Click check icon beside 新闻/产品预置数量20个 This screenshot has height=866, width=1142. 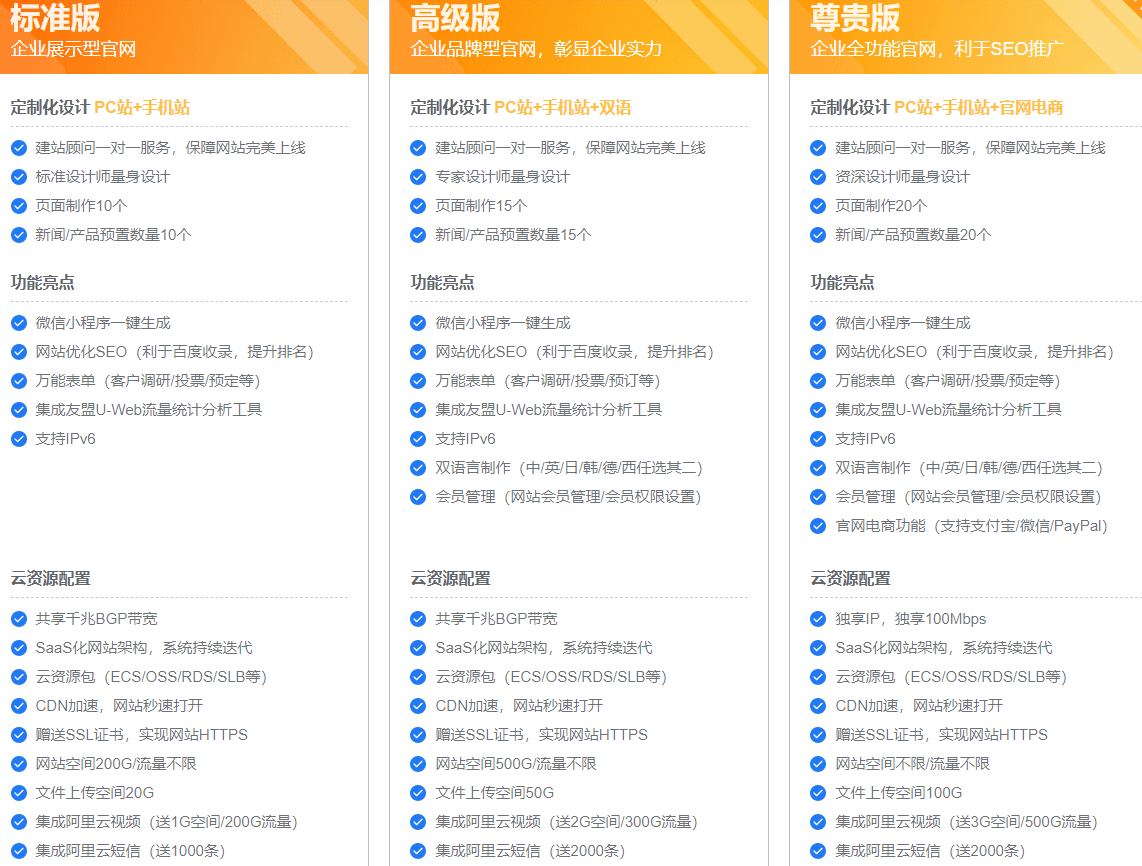(x=818, y=235)
